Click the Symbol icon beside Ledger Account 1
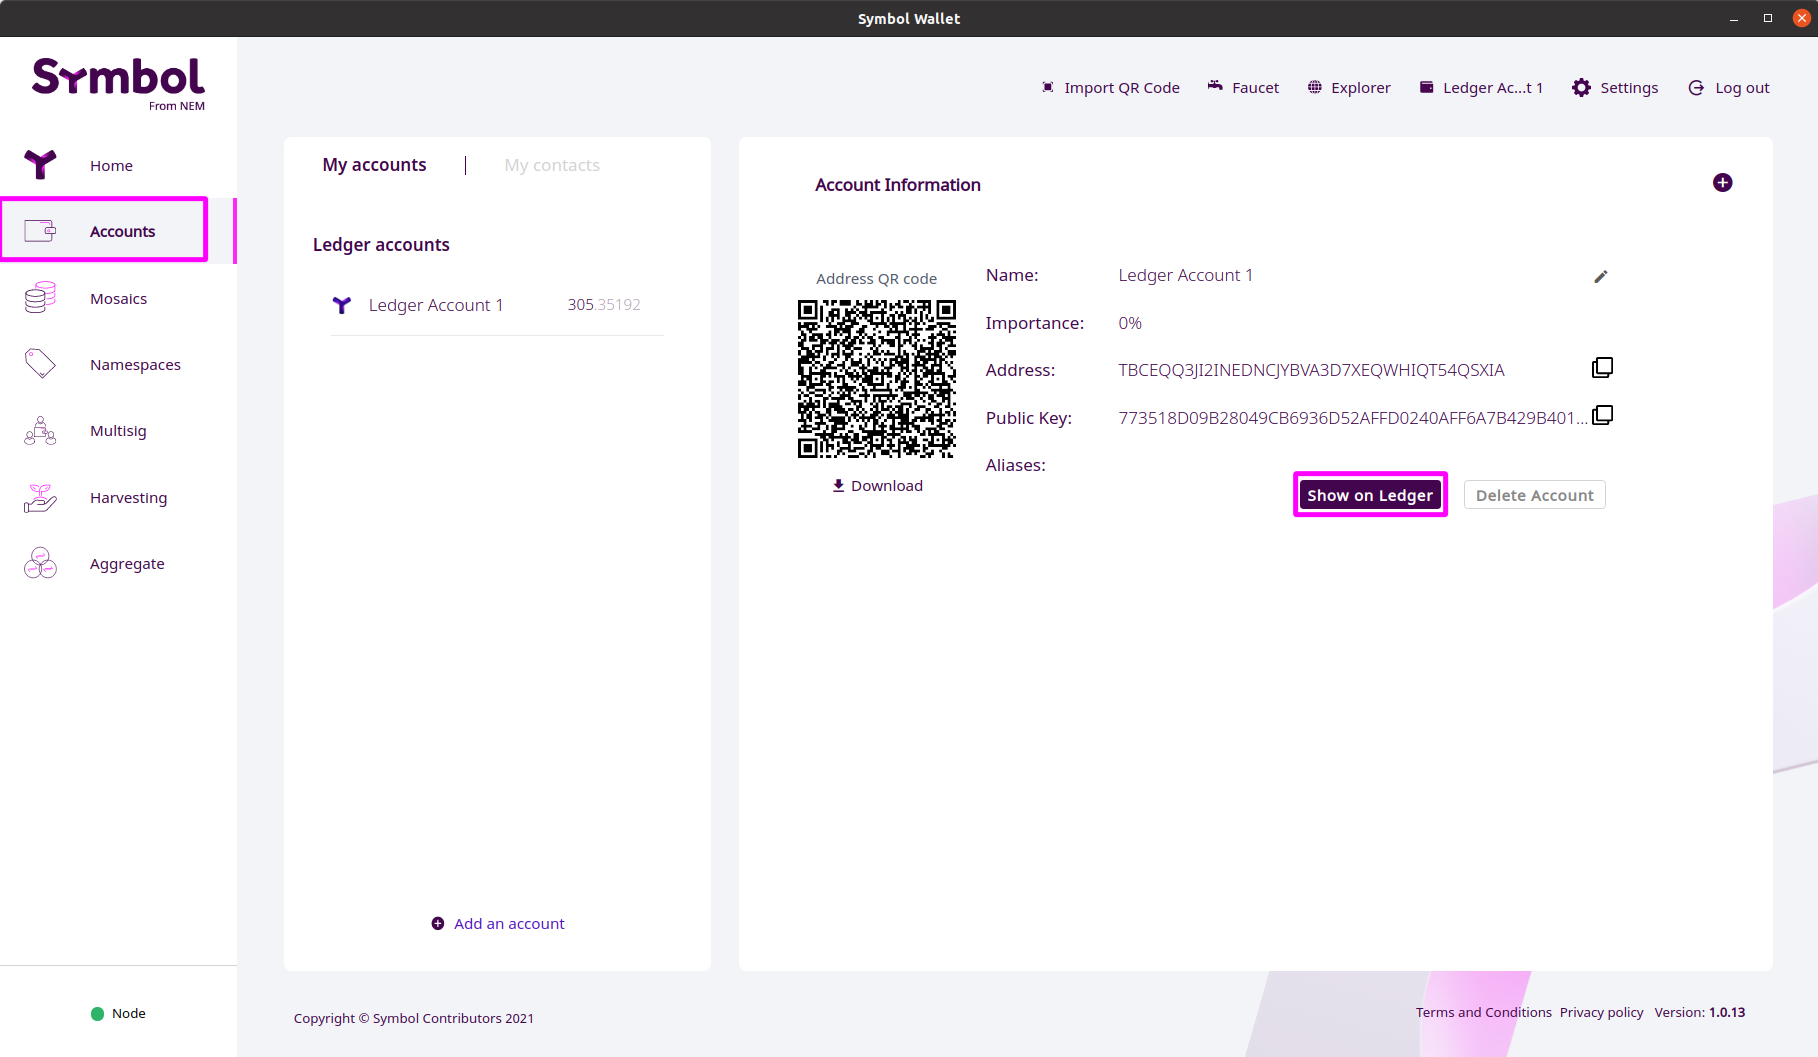 coord(342,305)
